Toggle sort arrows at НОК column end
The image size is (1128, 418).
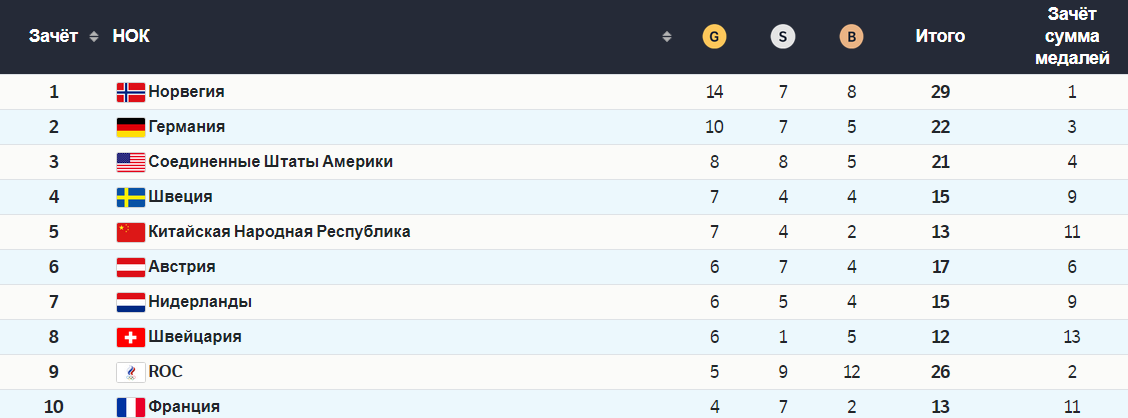click(x=667, y=37)
